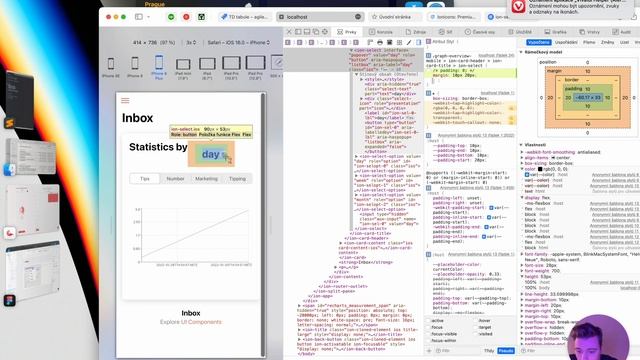
Task: Open the Finder icon in left dock
Action: (x=9, y=169)
